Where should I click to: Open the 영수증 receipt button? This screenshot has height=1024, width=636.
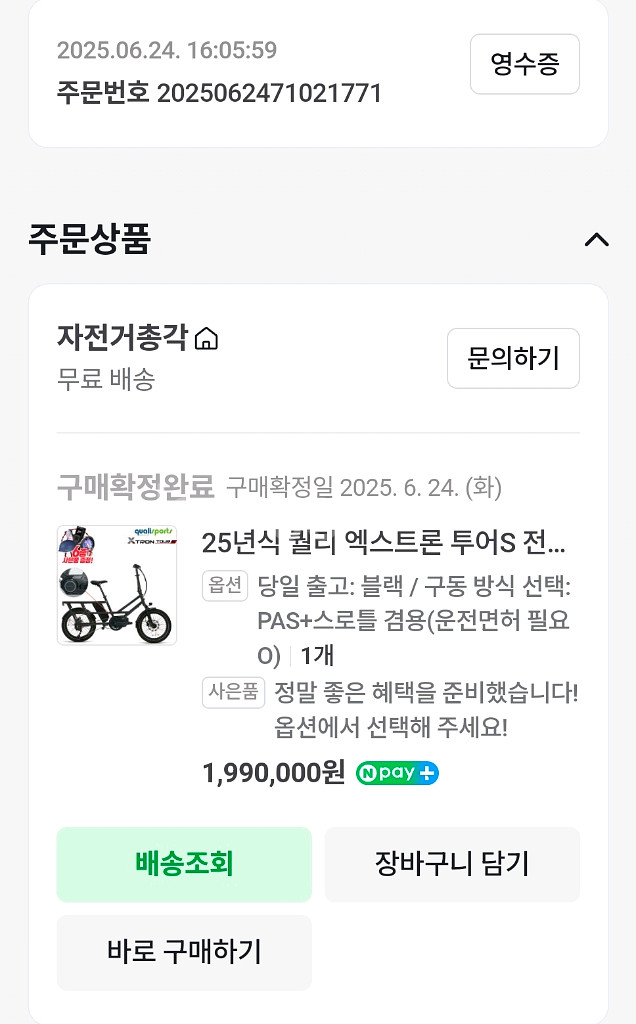[x=524, y=65]
